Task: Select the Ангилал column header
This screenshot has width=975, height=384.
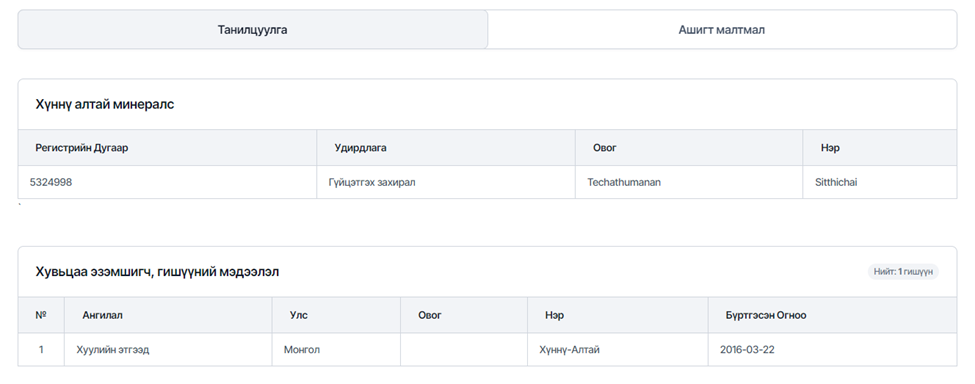Action: point(168,315)
